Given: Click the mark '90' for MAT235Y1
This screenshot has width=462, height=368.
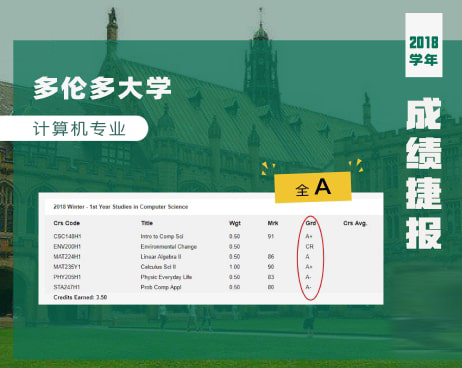Looking at the screenshot, I should click(271, 267).
